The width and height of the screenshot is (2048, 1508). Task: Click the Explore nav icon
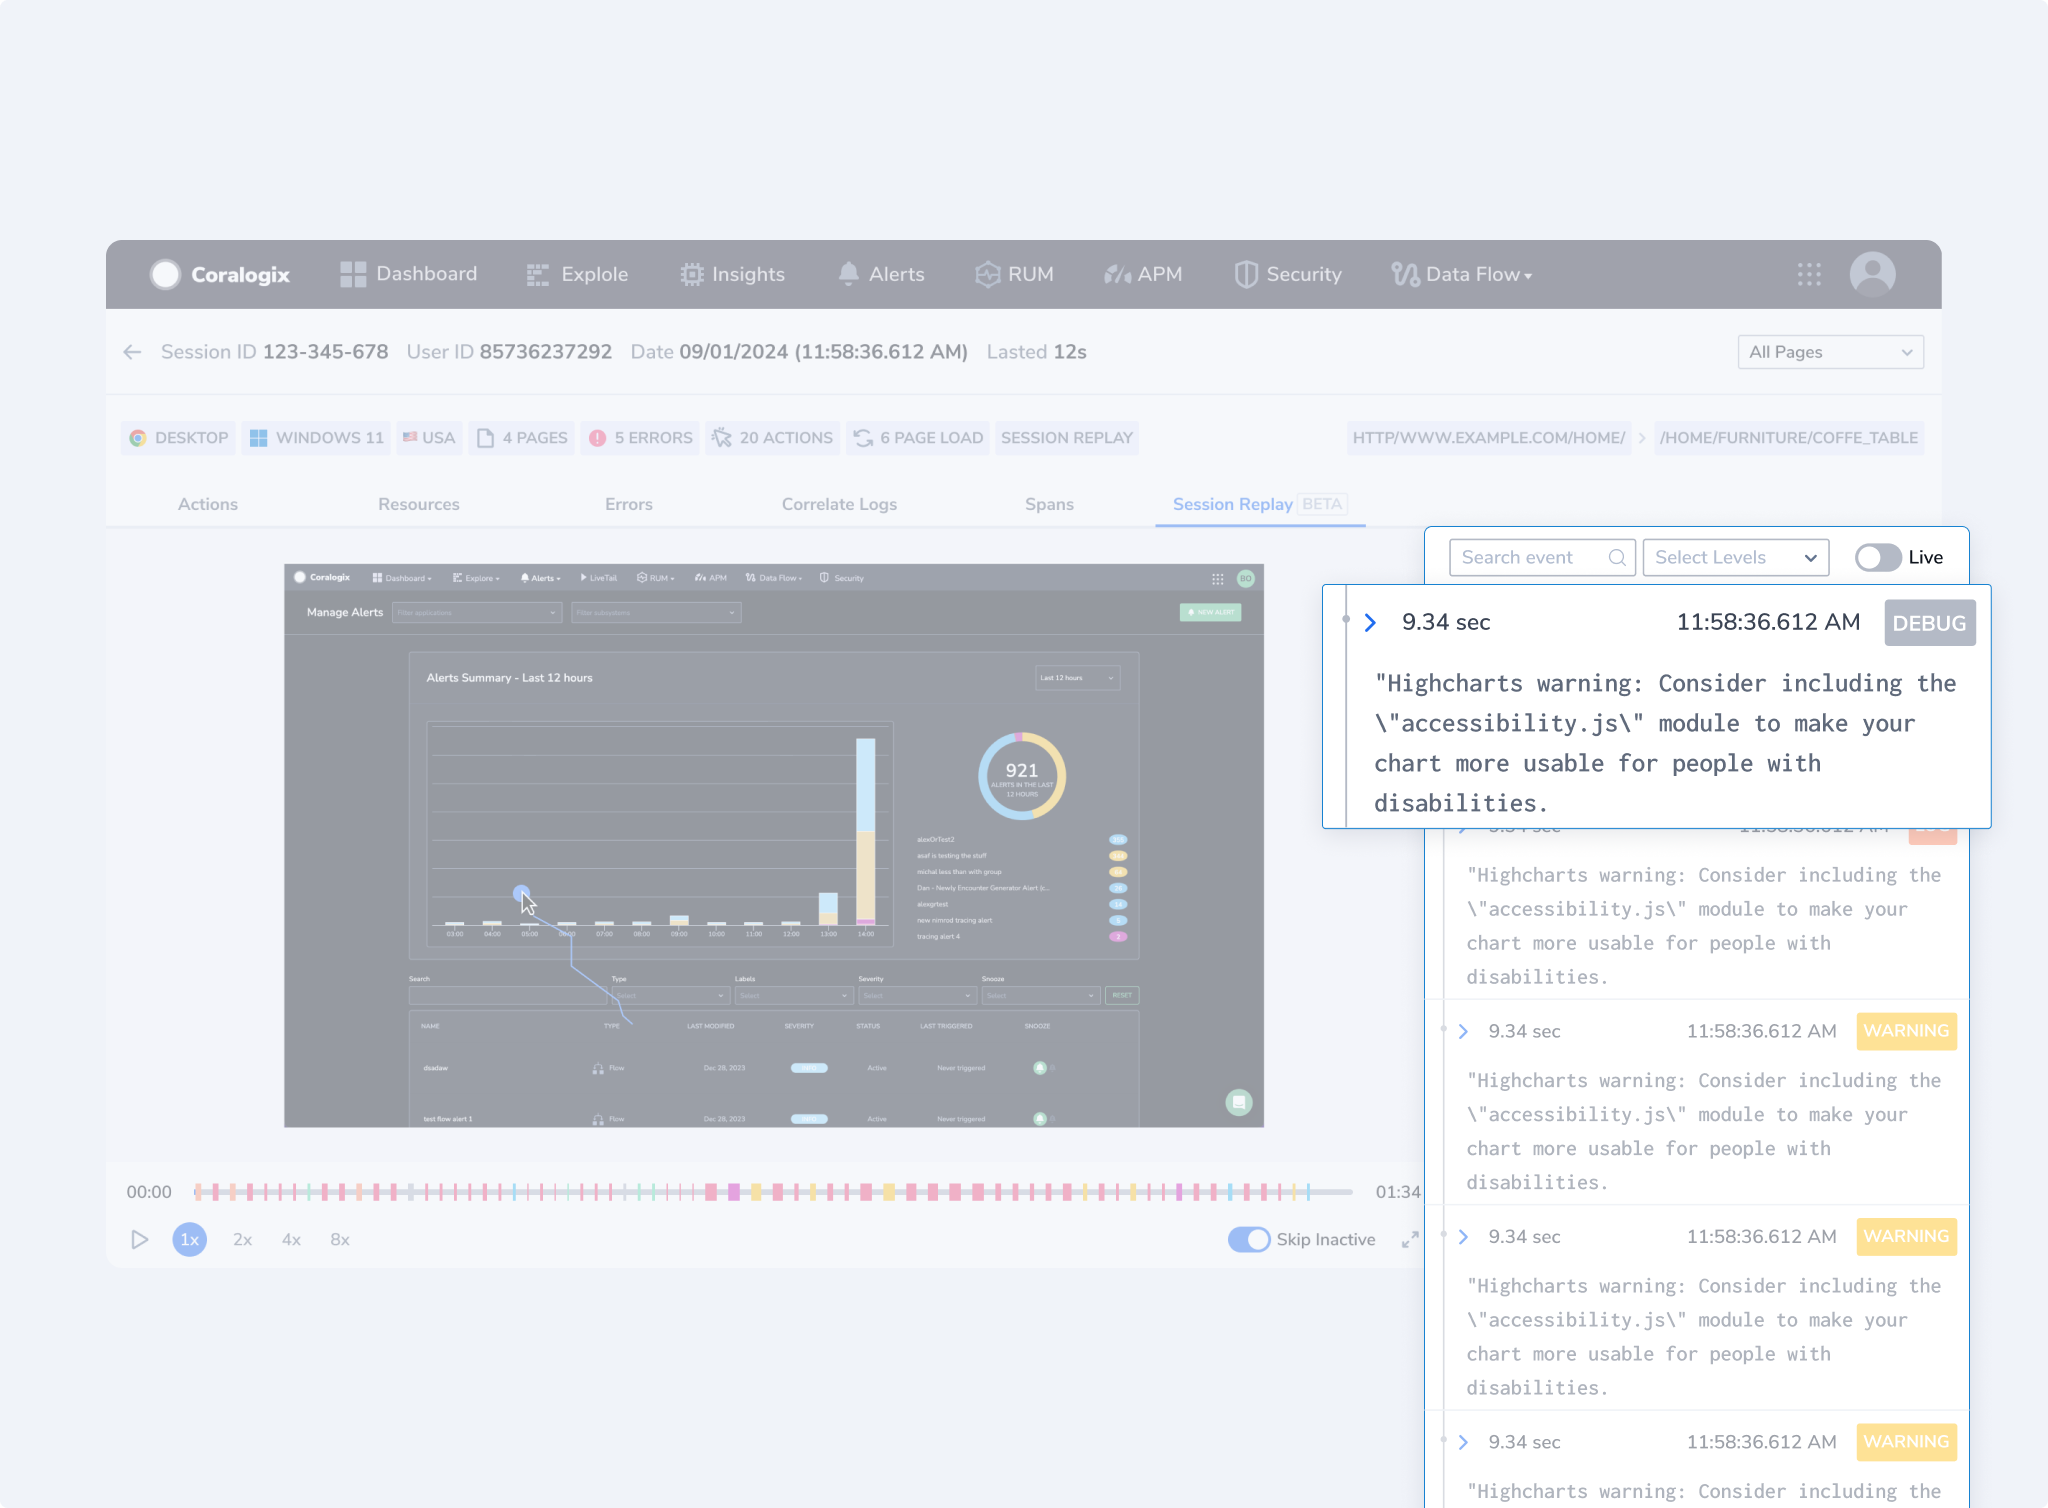tap(538, 274)
